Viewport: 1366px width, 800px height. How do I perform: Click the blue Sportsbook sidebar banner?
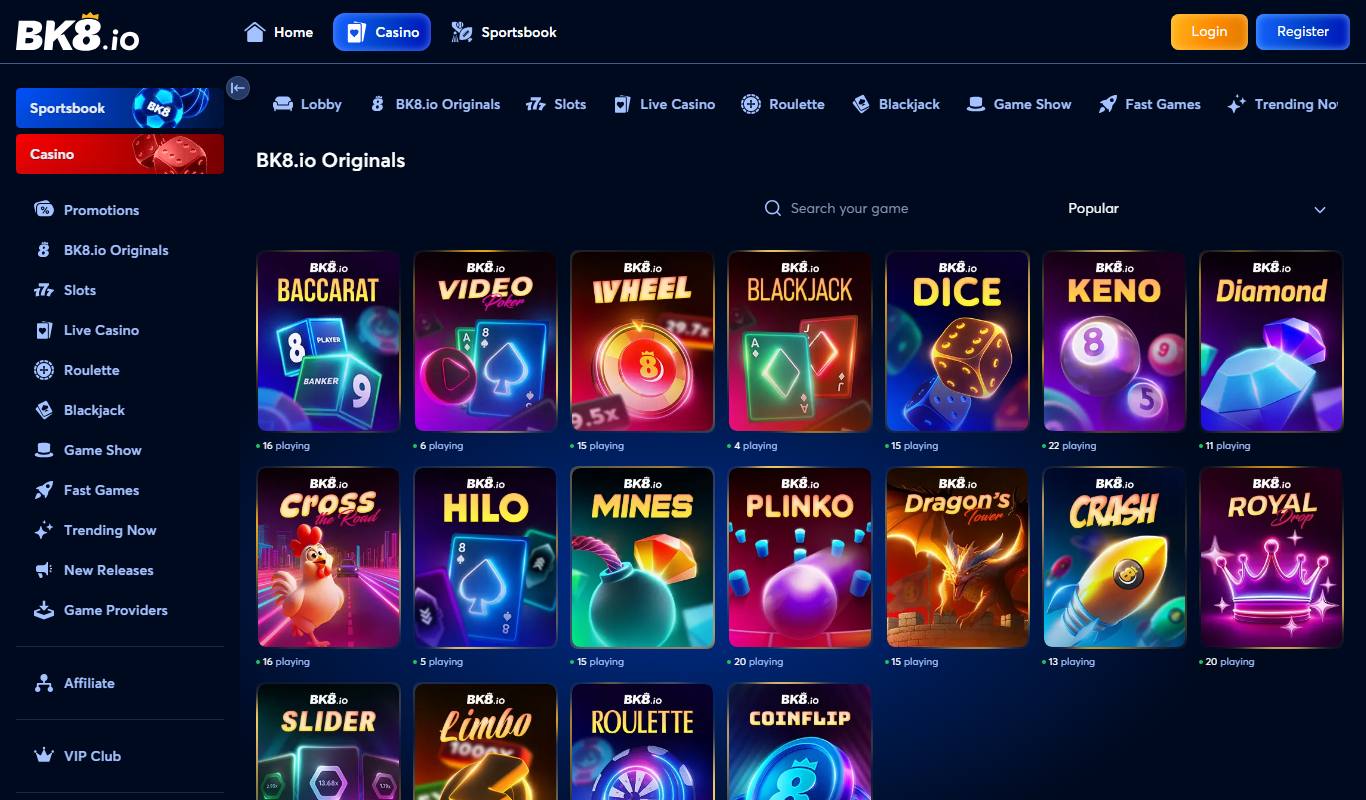click(x=120, y=108)
